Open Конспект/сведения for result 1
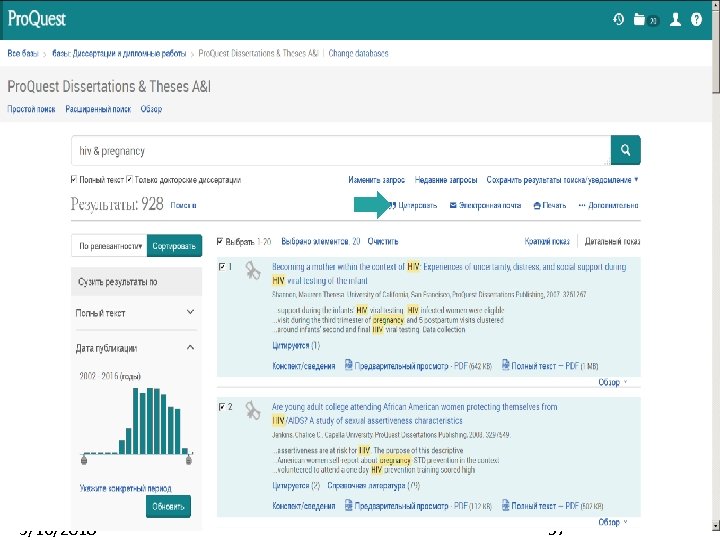 point(304,366)
